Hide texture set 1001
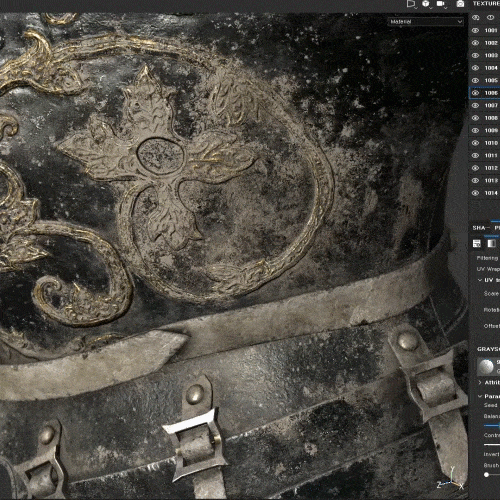Image resolution: width=500 pixels, height=500 pixels. coord(476,30)
